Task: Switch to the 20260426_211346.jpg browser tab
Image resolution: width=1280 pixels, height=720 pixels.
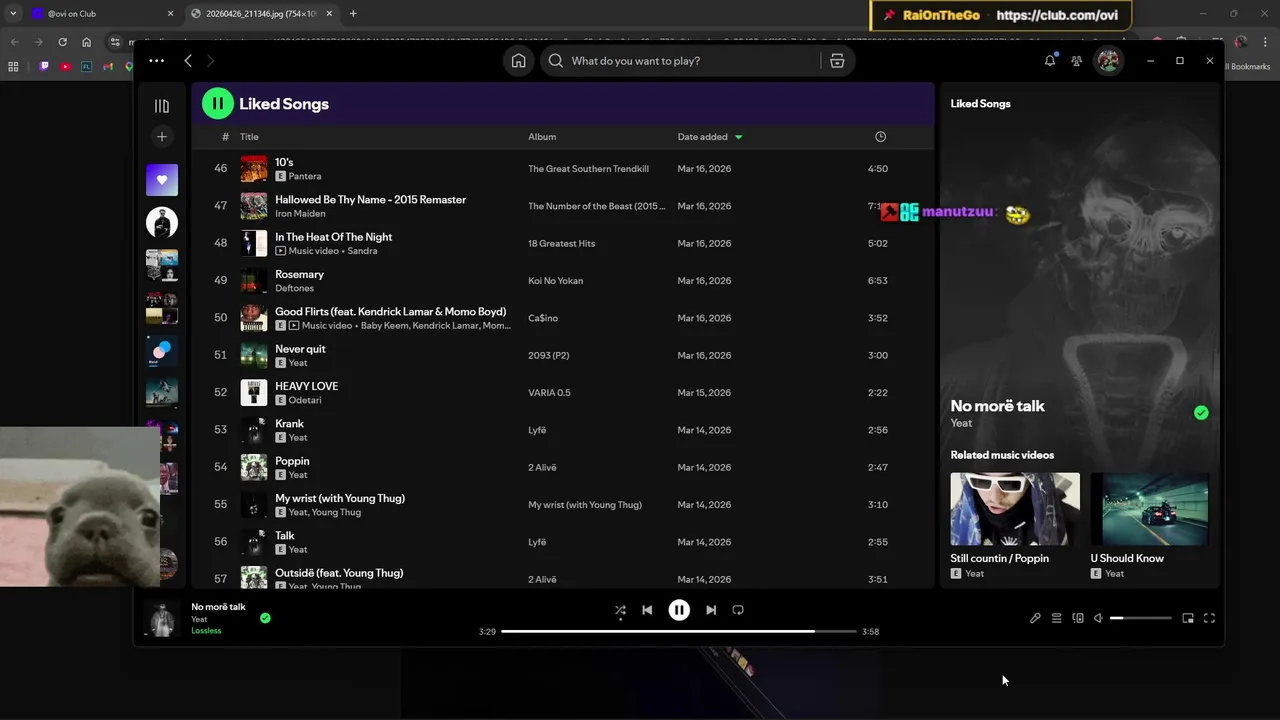Action: pyautogui.click(x=263, y=14)
